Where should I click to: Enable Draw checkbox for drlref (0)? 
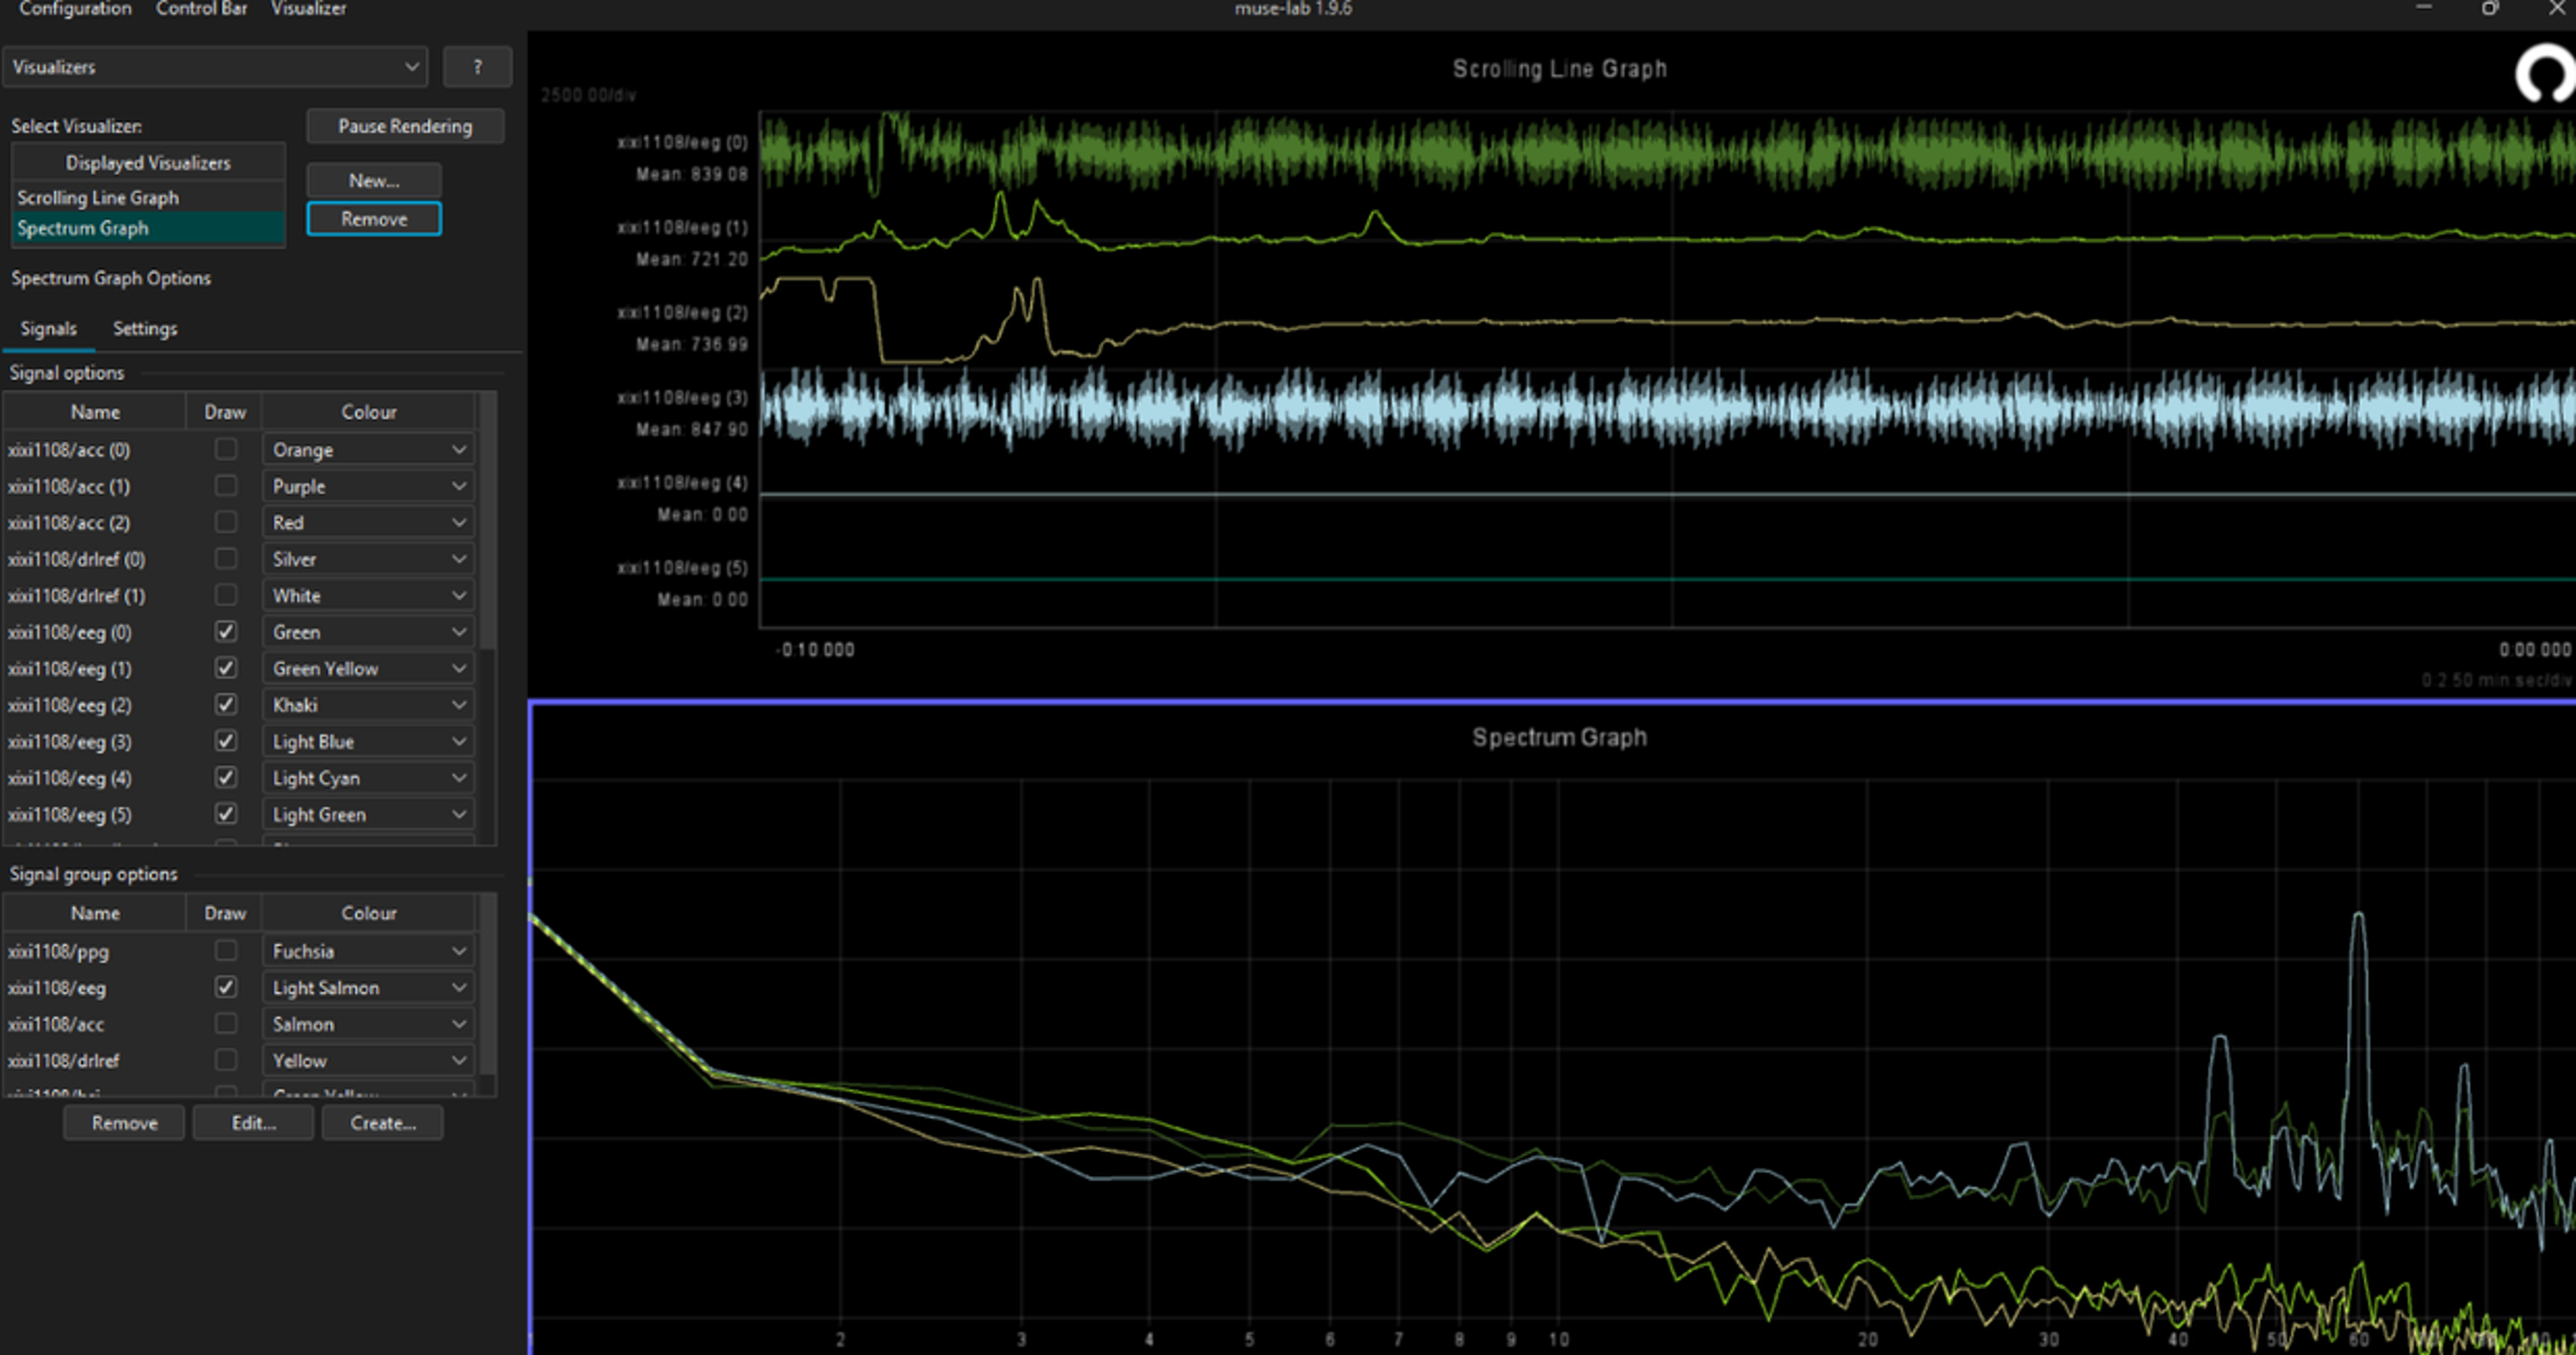pos(226,559)
